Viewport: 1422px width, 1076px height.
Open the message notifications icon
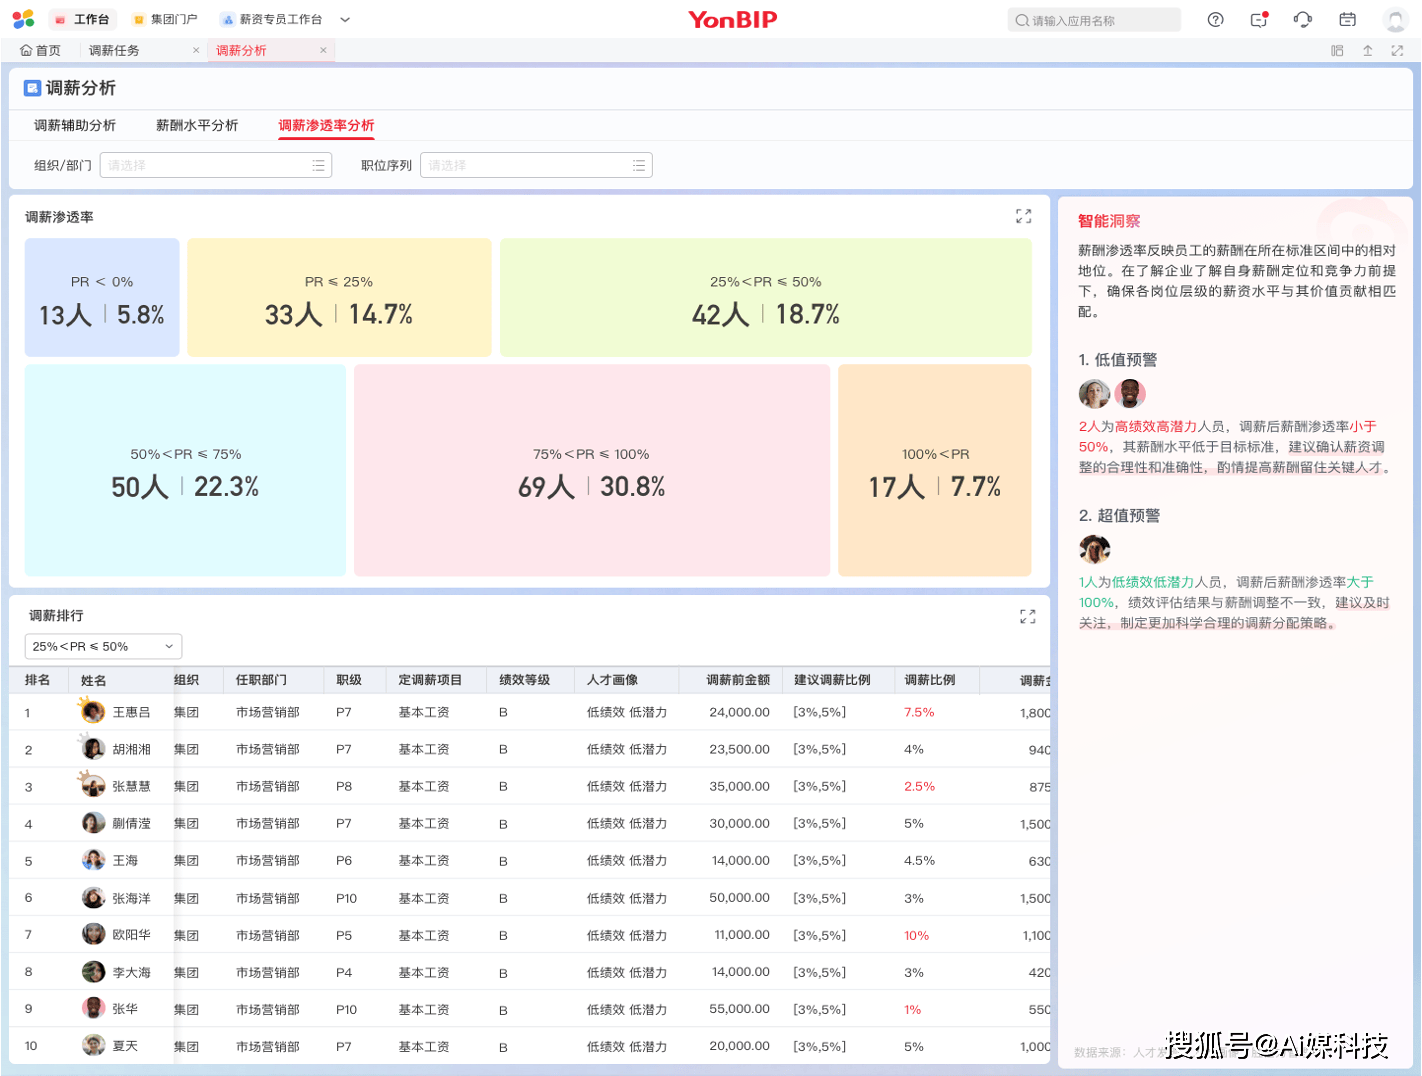click(1259, 20)
